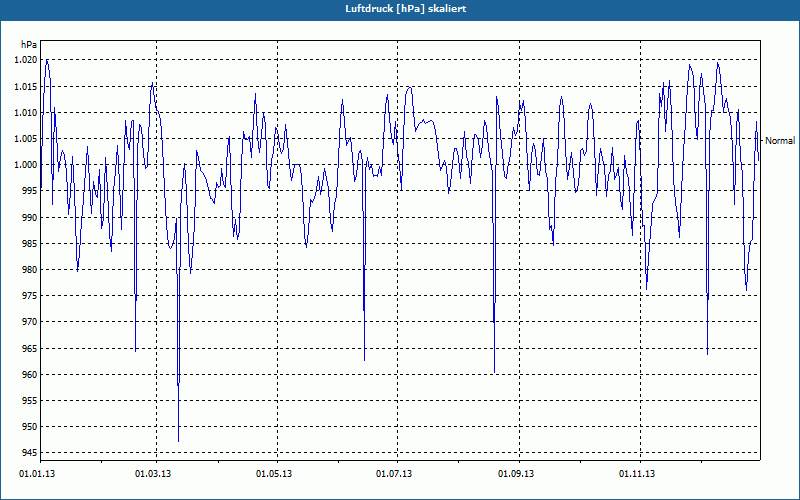Click the '990' y-axis label

(x=30, y=217)
